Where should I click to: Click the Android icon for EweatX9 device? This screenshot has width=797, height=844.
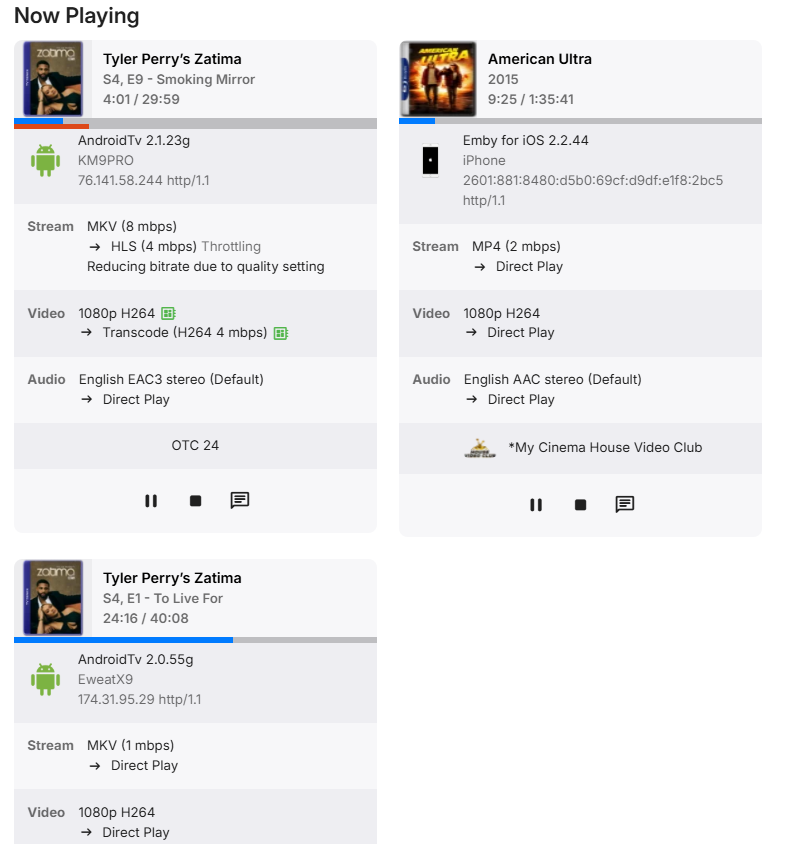pos(46,679)
